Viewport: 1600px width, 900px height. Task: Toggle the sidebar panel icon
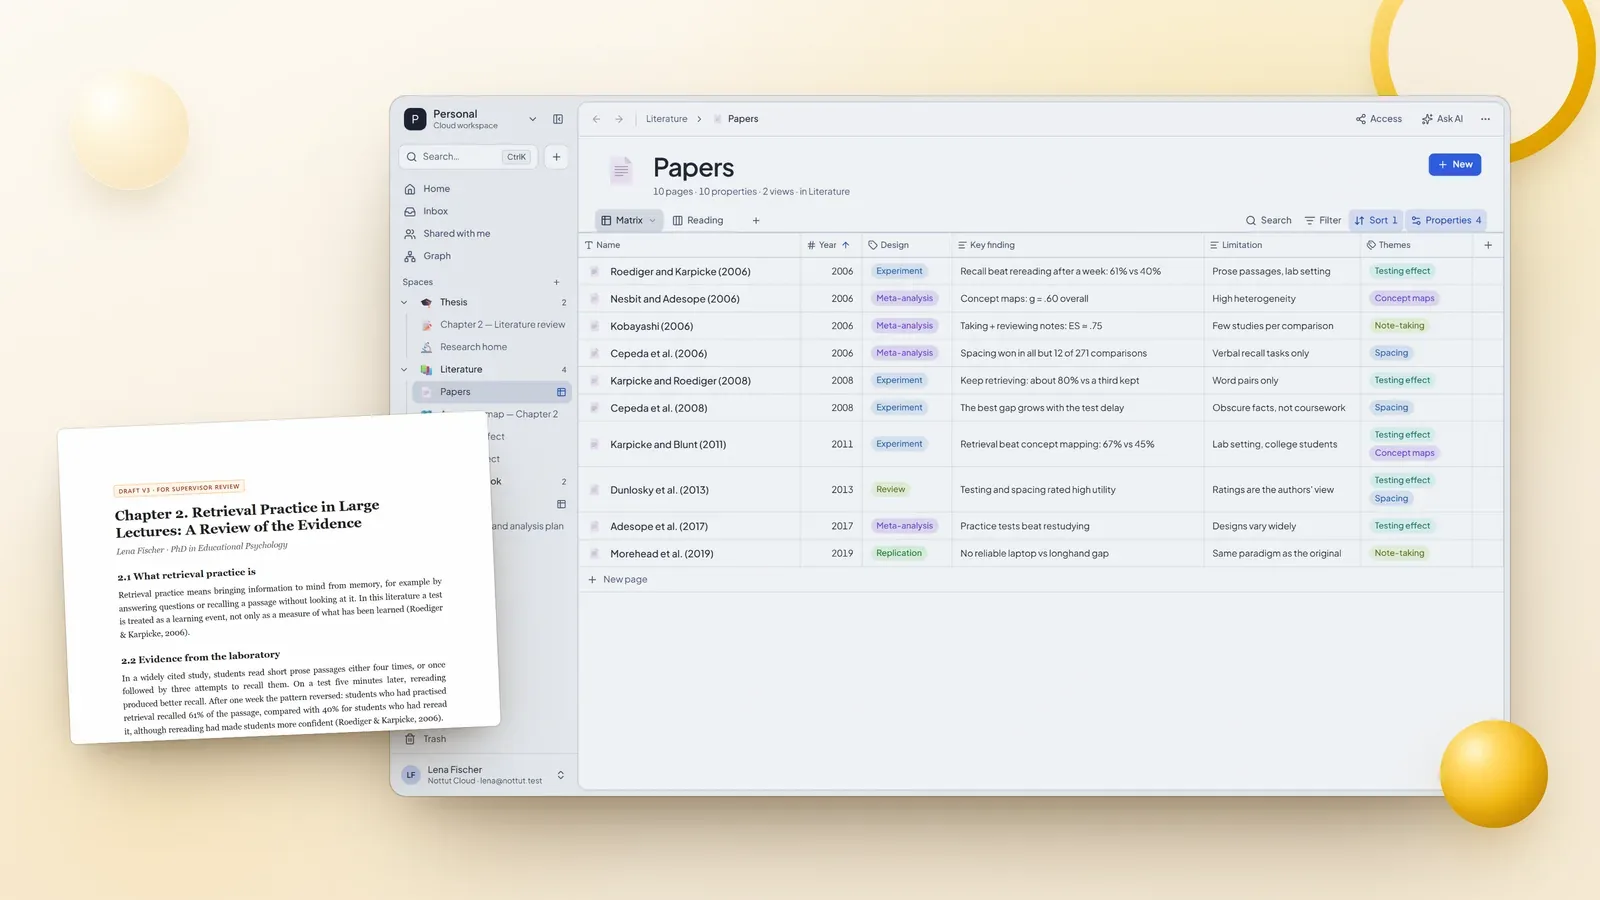coord(558,119)
